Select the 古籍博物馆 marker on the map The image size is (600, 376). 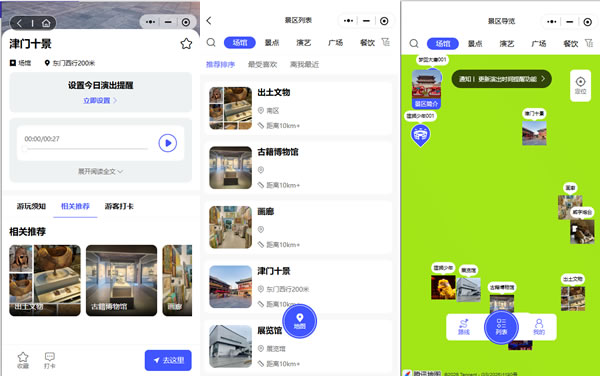click(502, 304)
